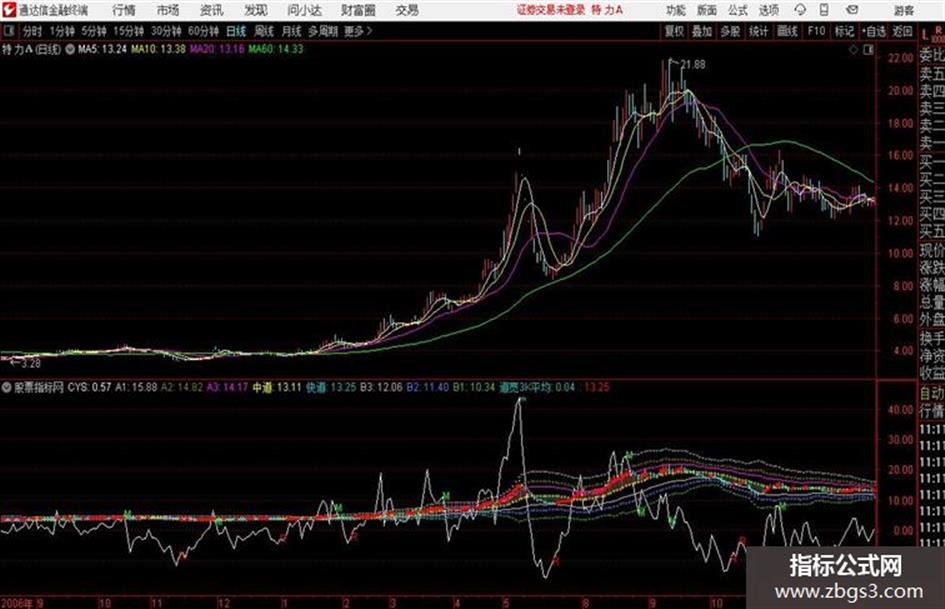Viewport: 945px width, 609px height.
Task: Click the 叠加 overlay button
Action: click(x=702, y=31)
